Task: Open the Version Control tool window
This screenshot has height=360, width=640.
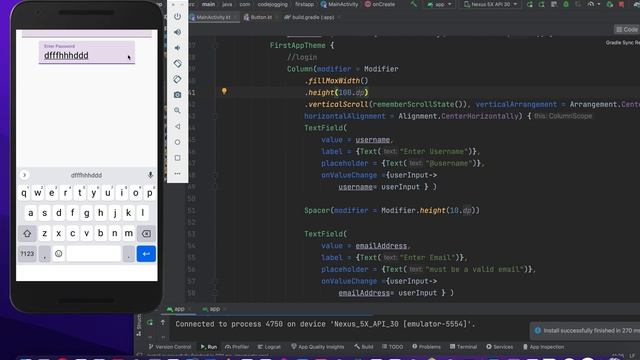Action: point(170,347)
